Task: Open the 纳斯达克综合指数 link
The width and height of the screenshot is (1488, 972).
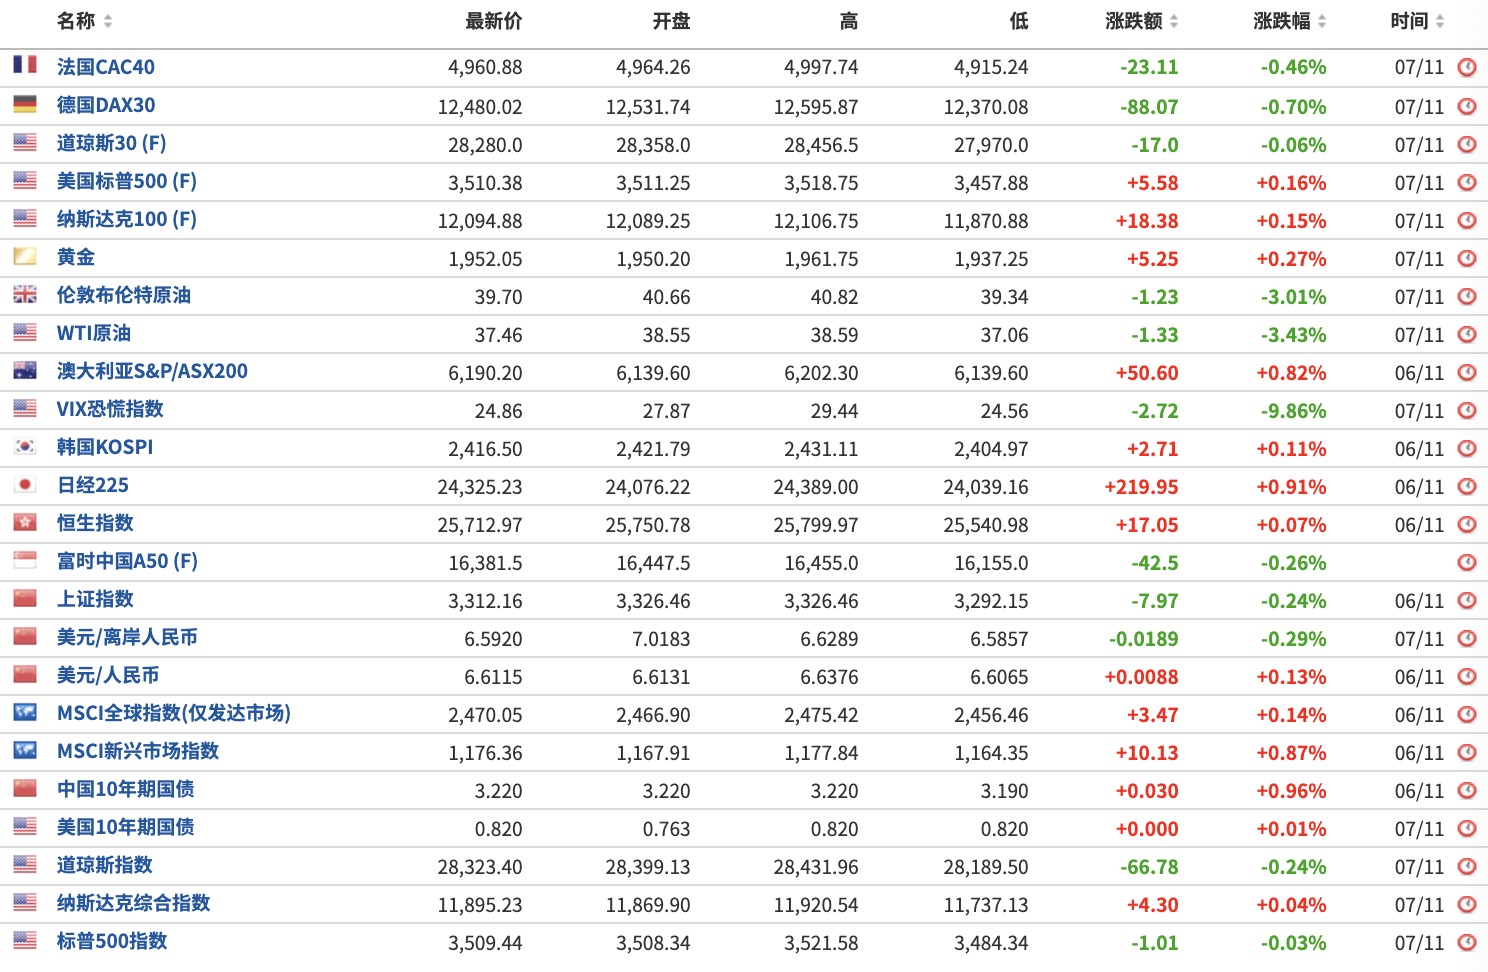Action: pos(134,903)
